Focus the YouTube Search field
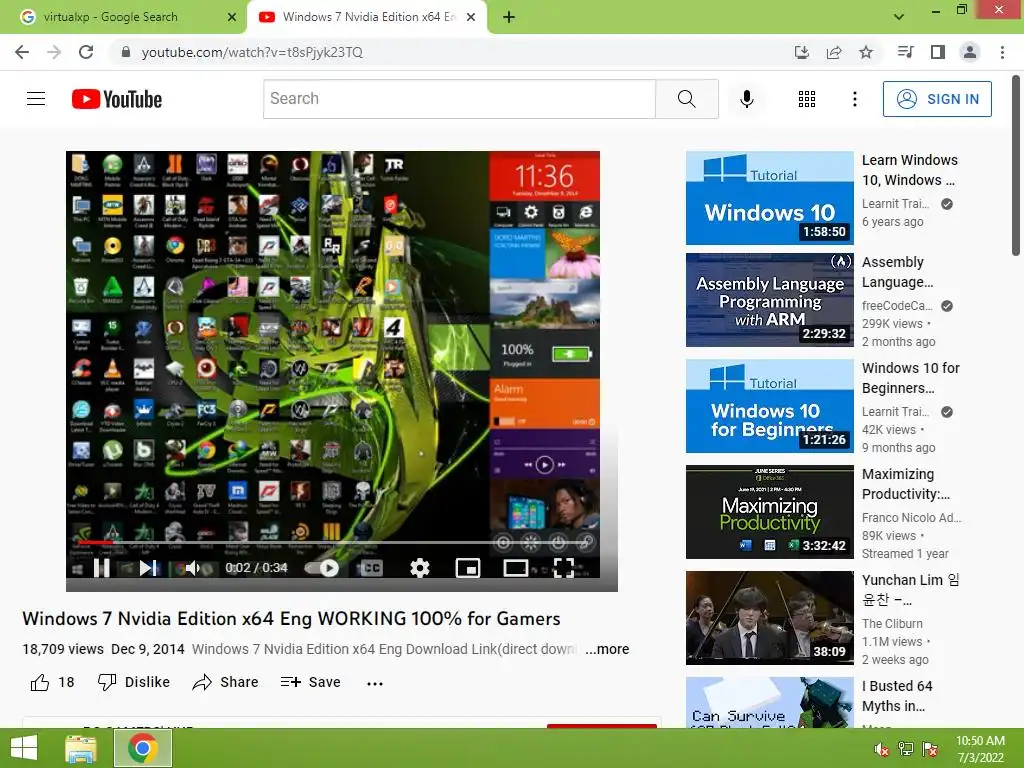 coord(459,99)
